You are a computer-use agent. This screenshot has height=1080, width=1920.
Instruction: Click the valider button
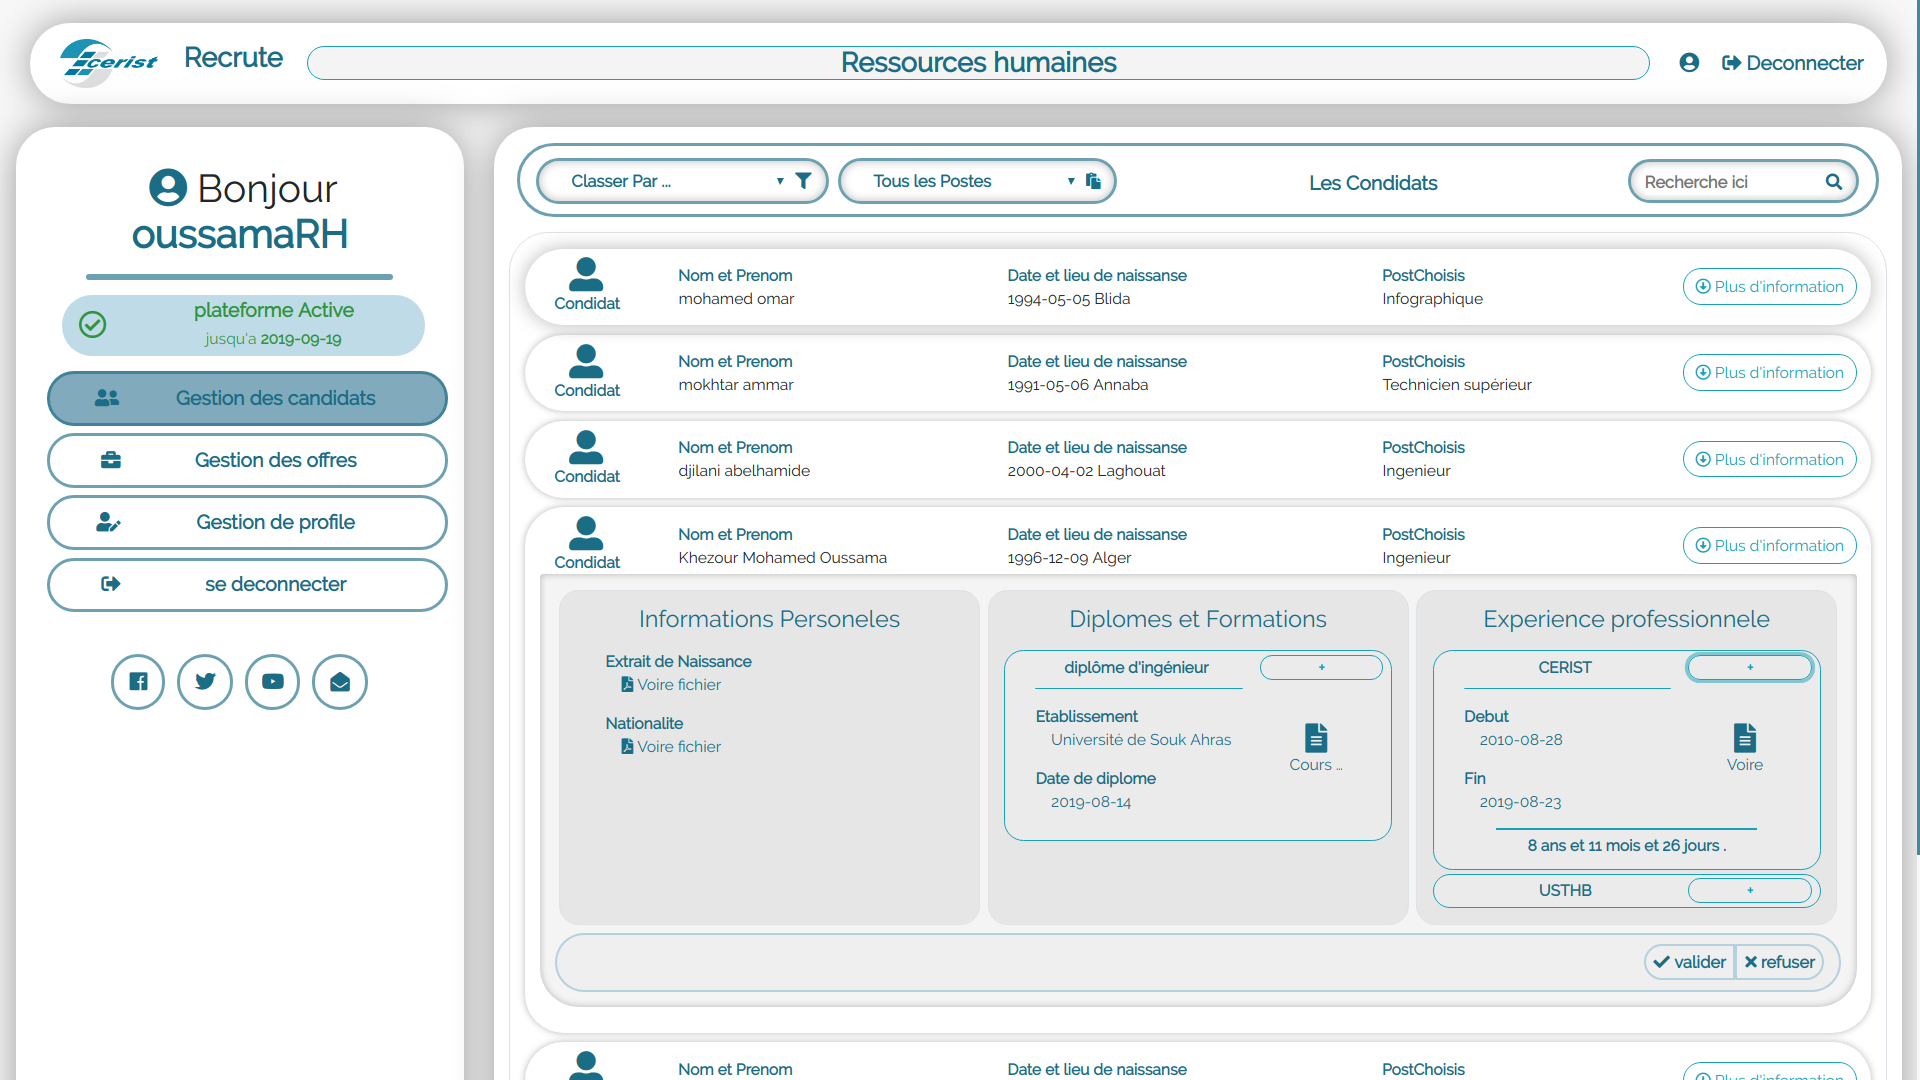point(1690,962)
